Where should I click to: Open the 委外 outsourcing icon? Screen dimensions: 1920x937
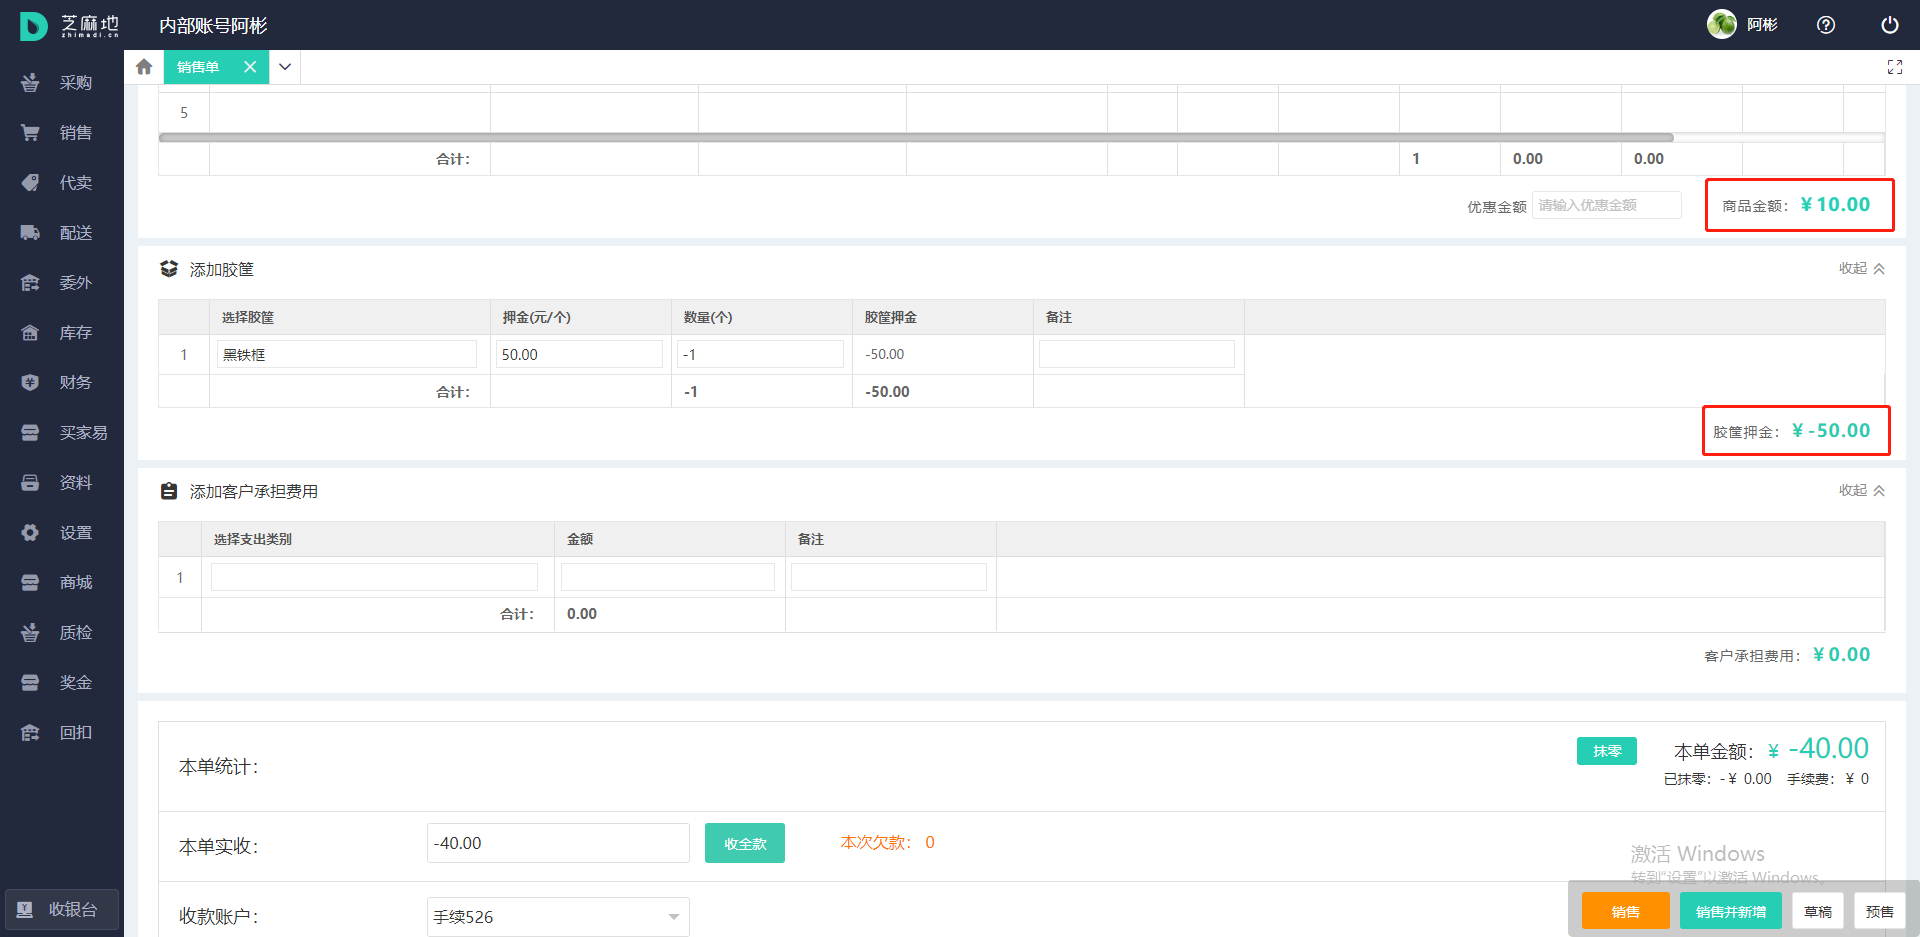coord(30,283)
